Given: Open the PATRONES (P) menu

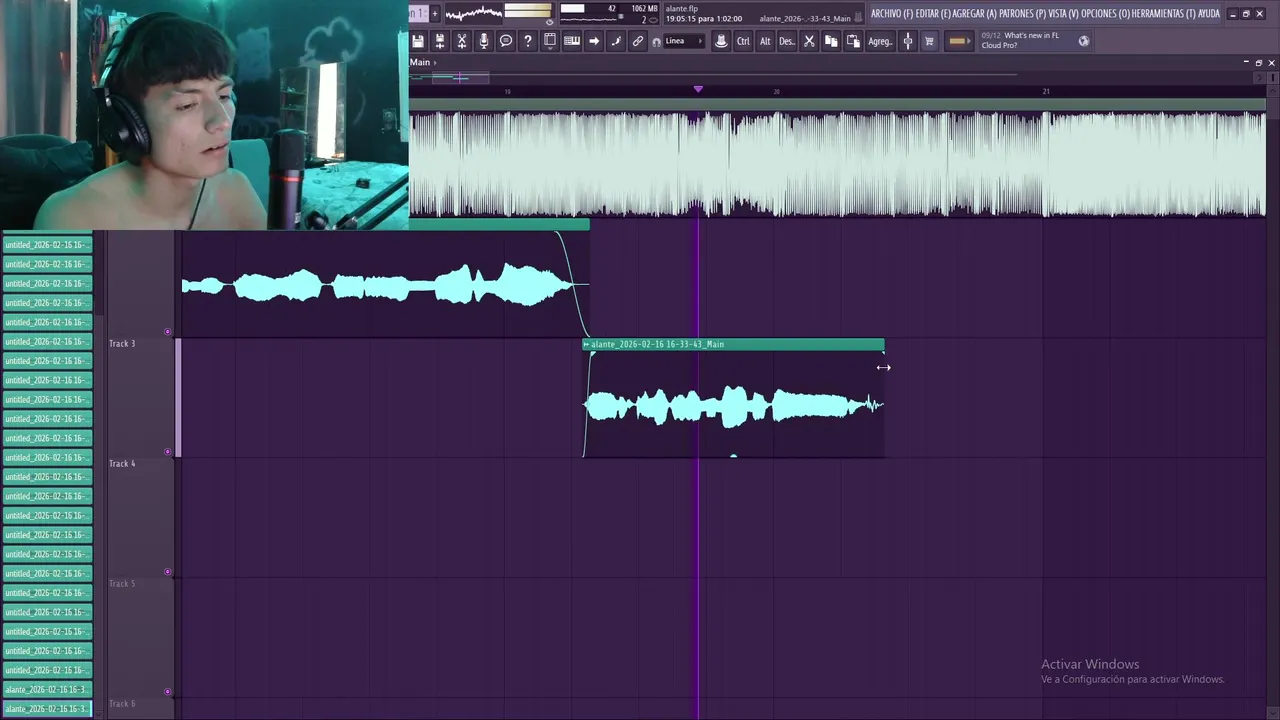Looking at the screenshot, I should pos(1023,14).
